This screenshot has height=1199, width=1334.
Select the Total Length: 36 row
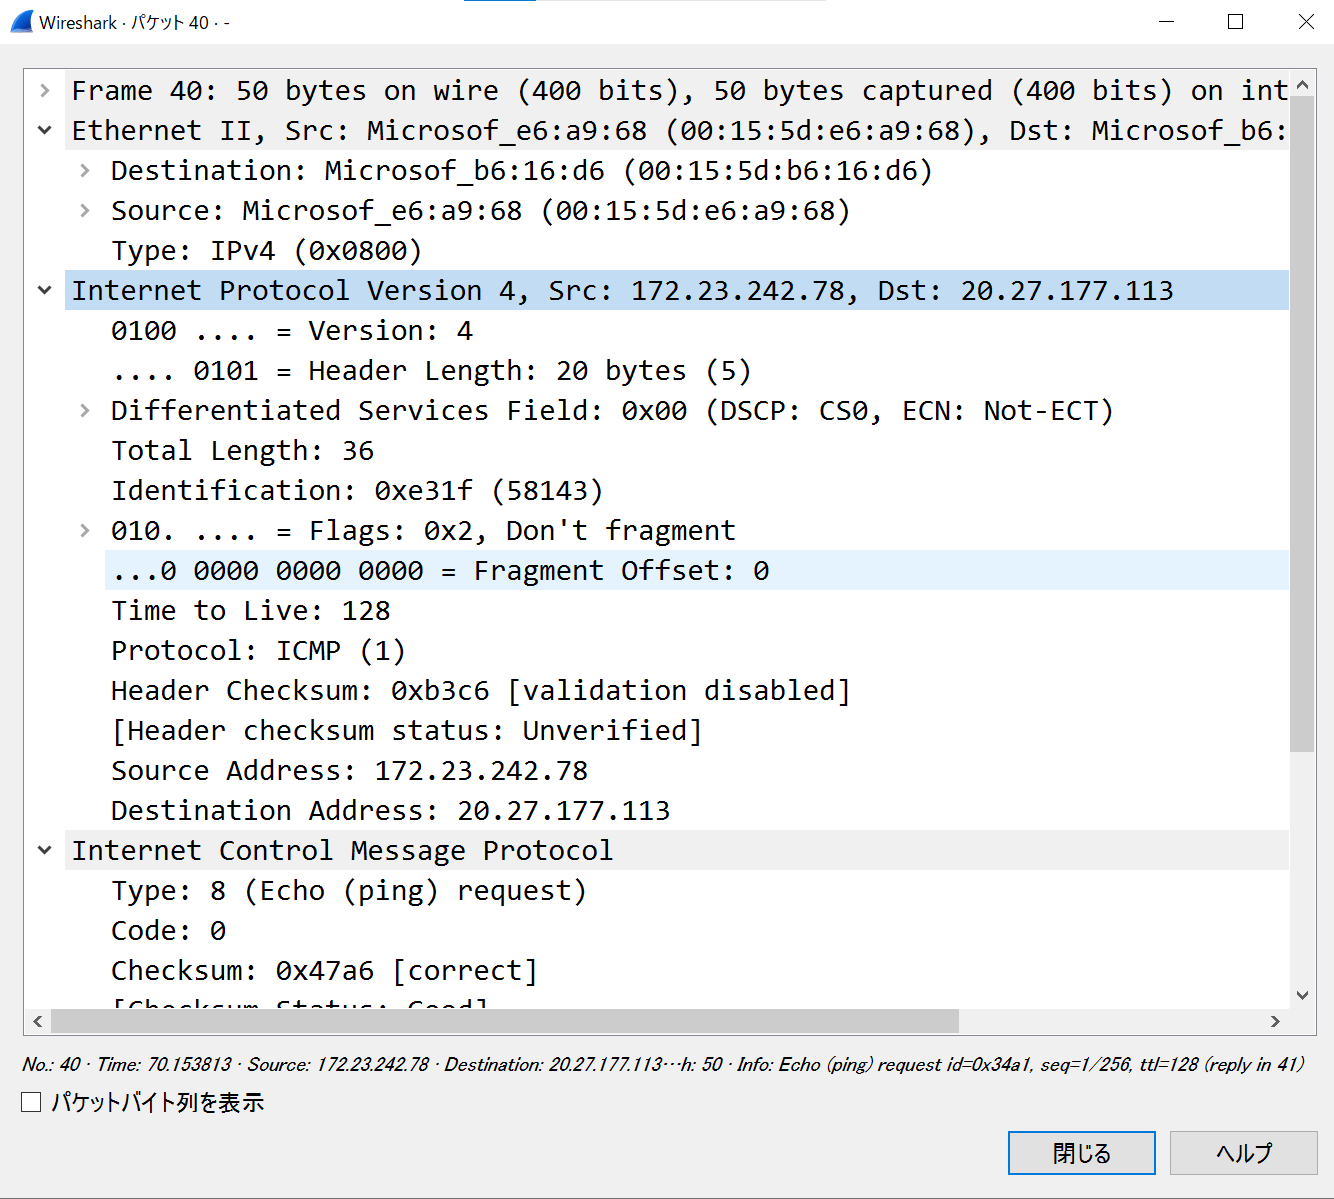coord(243,451)
